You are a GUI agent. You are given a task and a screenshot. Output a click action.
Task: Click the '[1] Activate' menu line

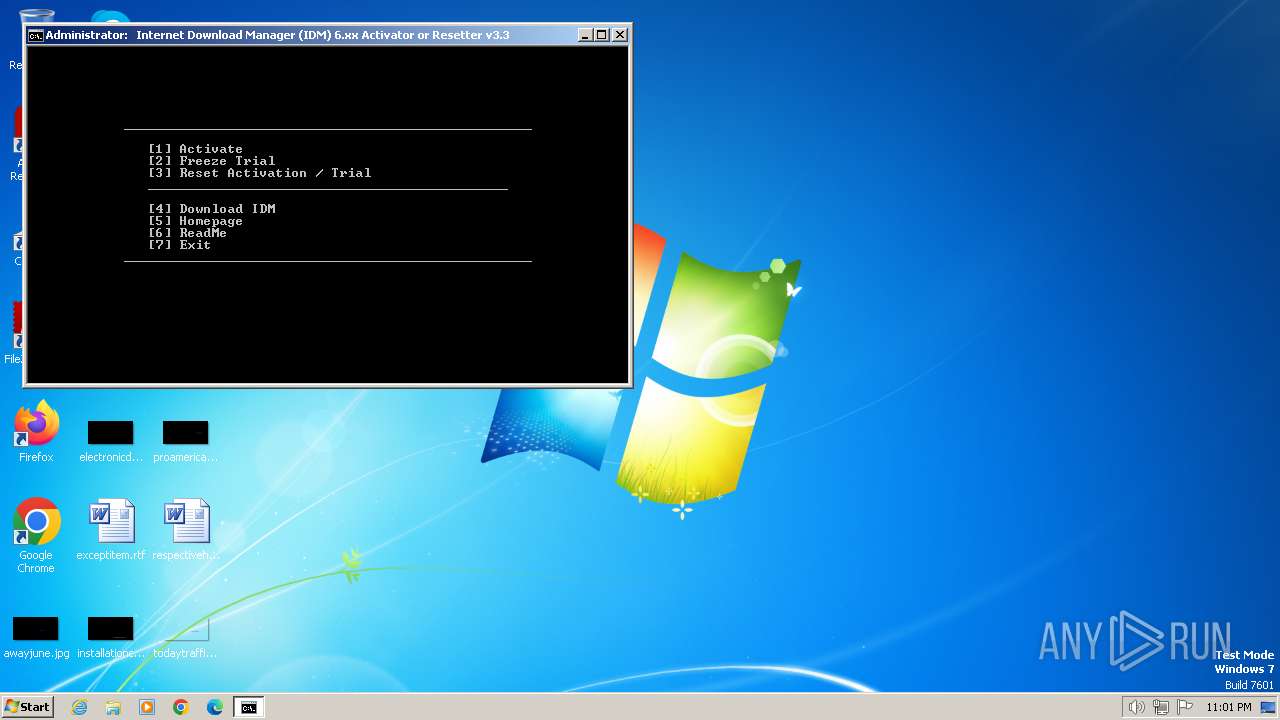[195, 149]
